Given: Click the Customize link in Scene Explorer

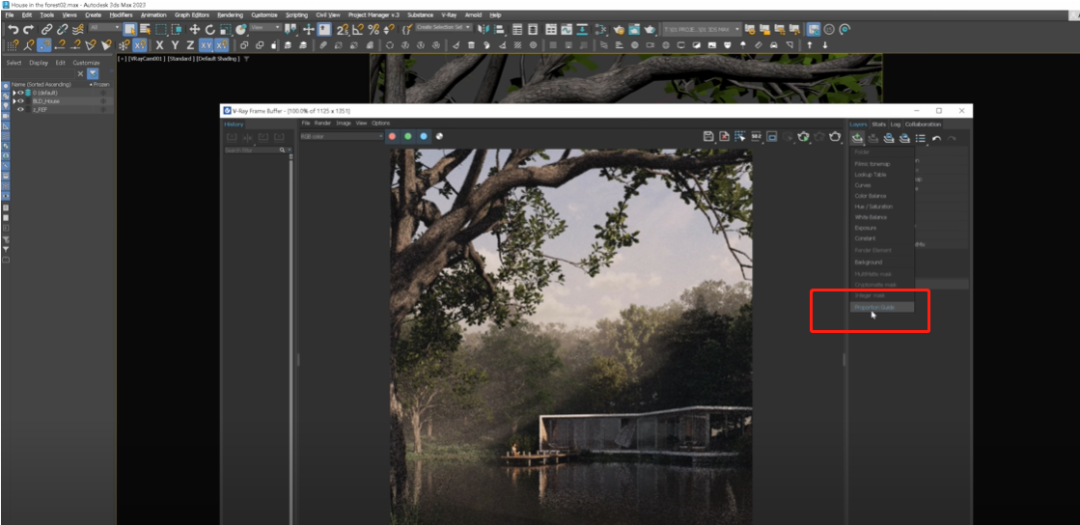Looking at the screenshot, I should pos(86,62).
